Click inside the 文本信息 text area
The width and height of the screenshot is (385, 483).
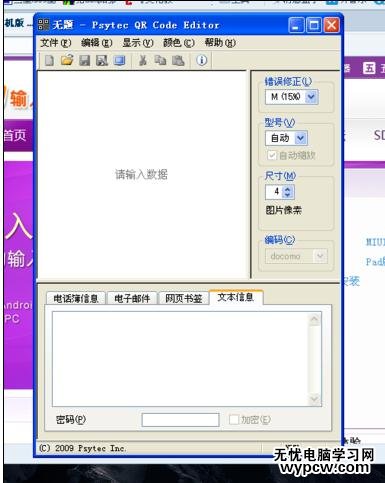coord(180,359)
